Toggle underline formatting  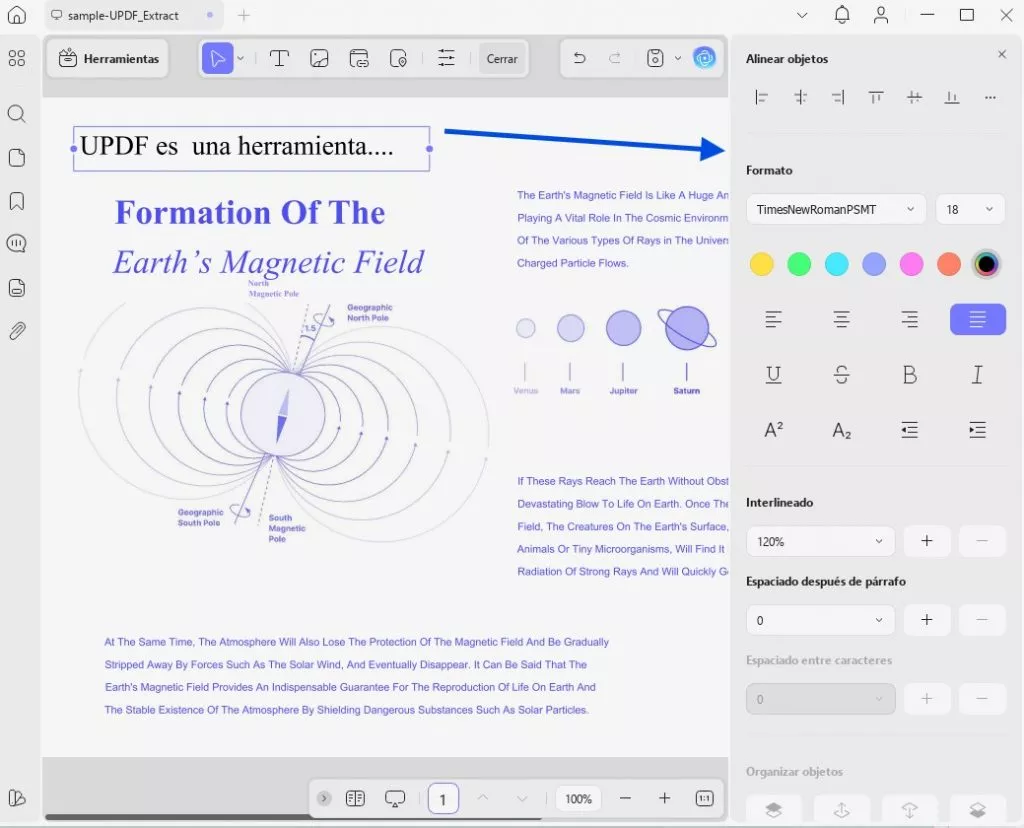774,375
